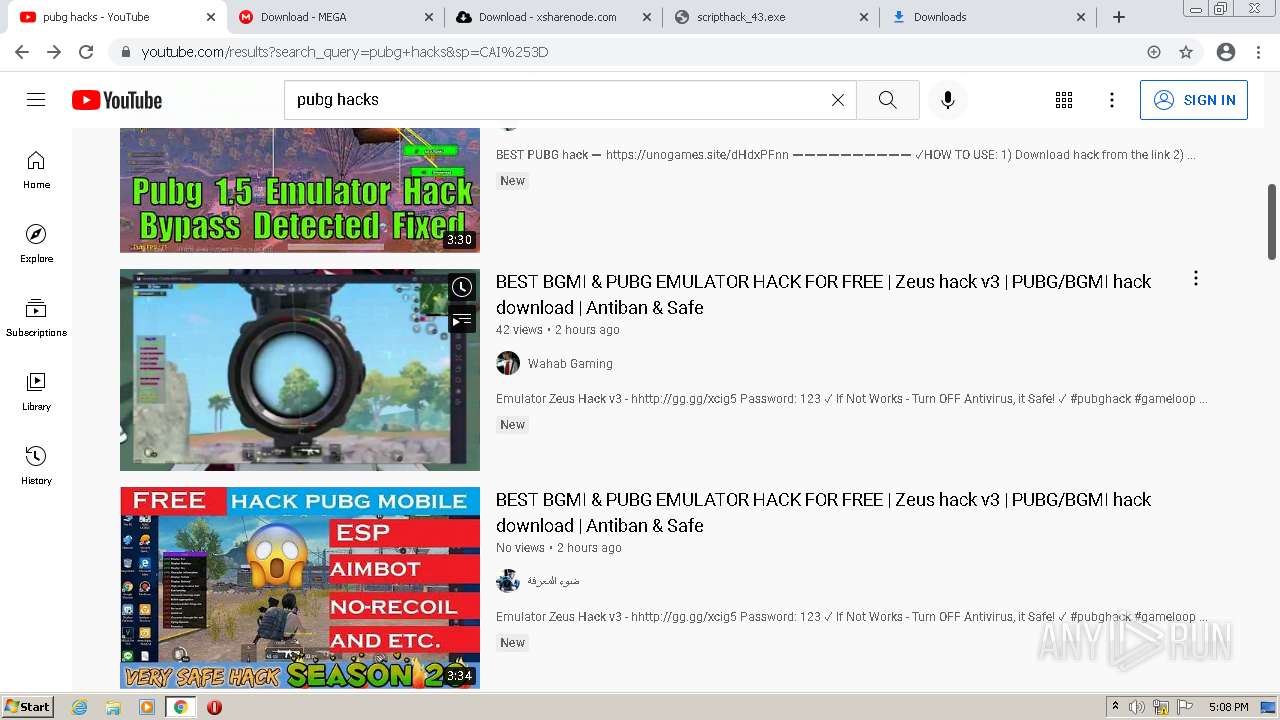Click the Watch later clock icon on thumbnail
The image size is (1280, 720).
pos(461,288)
